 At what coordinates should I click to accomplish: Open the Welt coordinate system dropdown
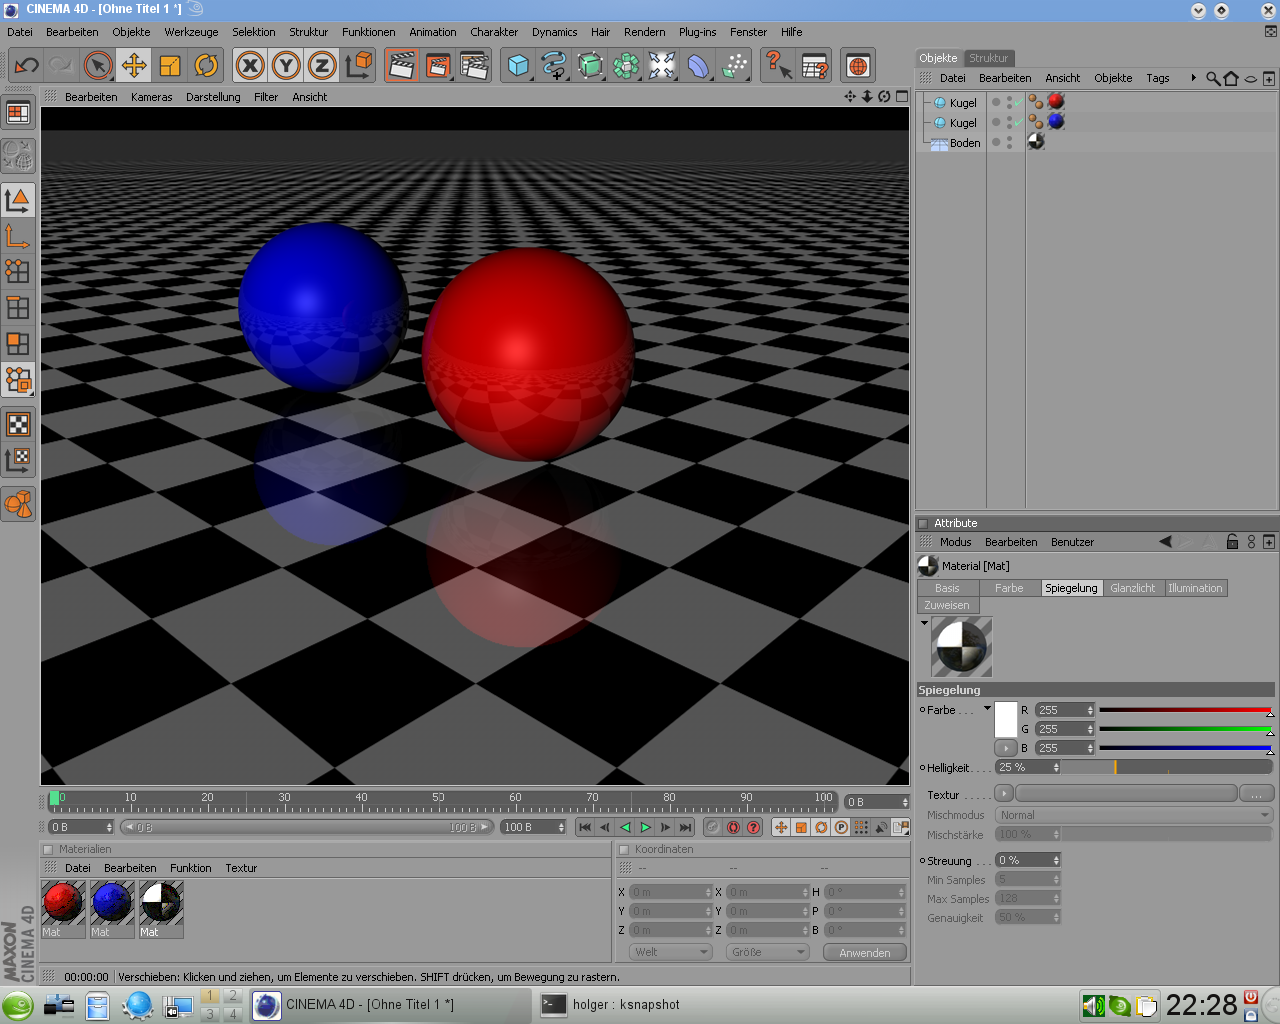(670, 952)
